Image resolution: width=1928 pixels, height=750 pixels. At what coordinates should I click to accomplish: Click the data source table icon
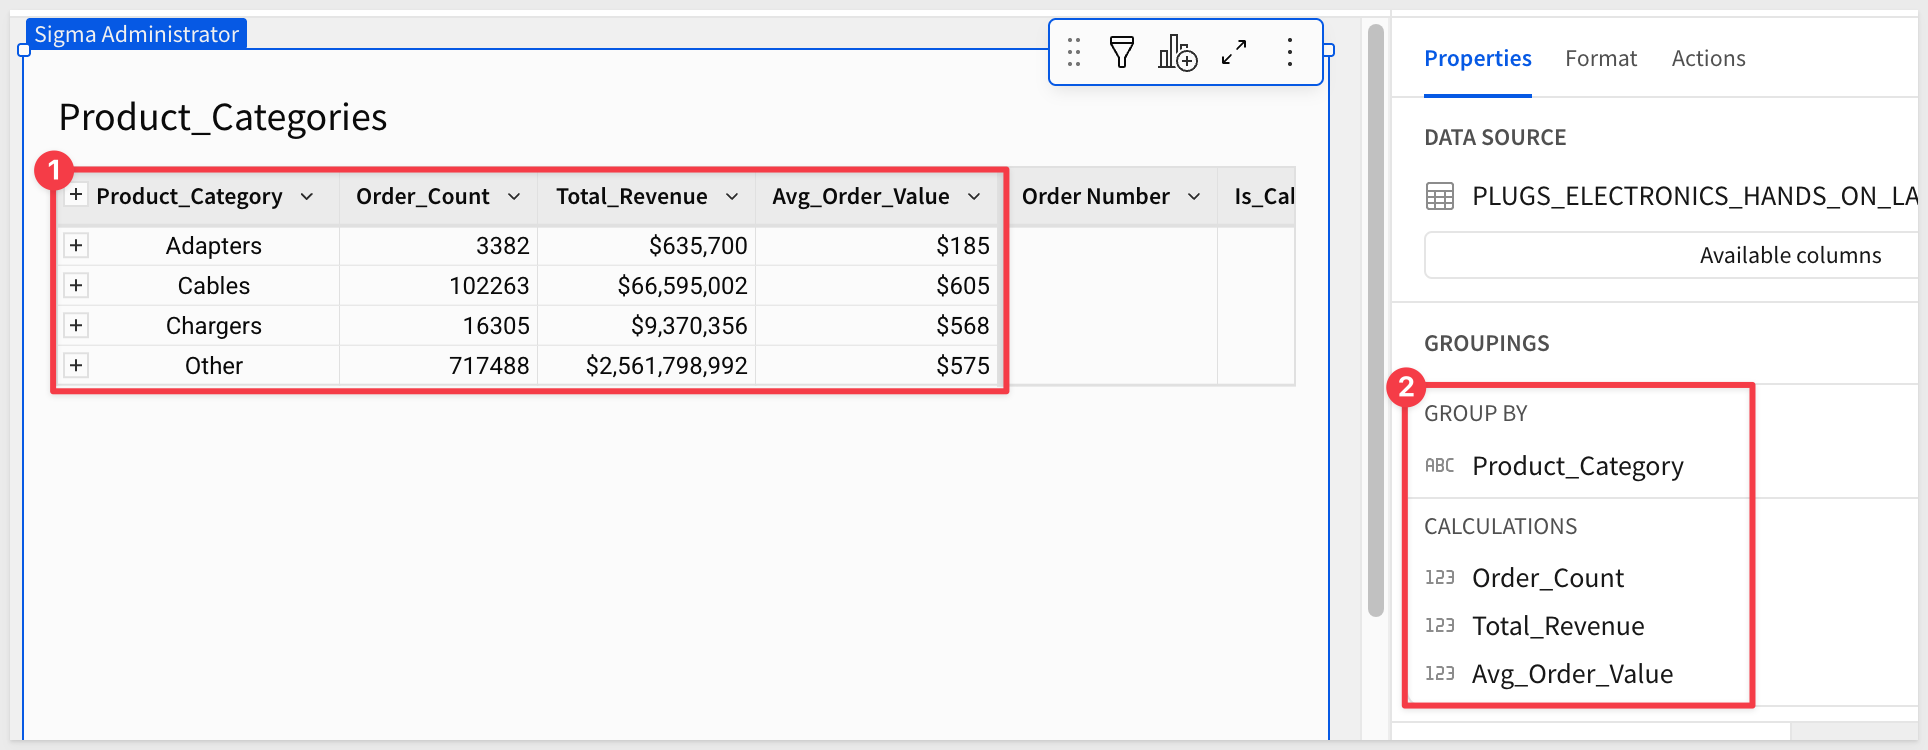click(x=1439, y=196)
